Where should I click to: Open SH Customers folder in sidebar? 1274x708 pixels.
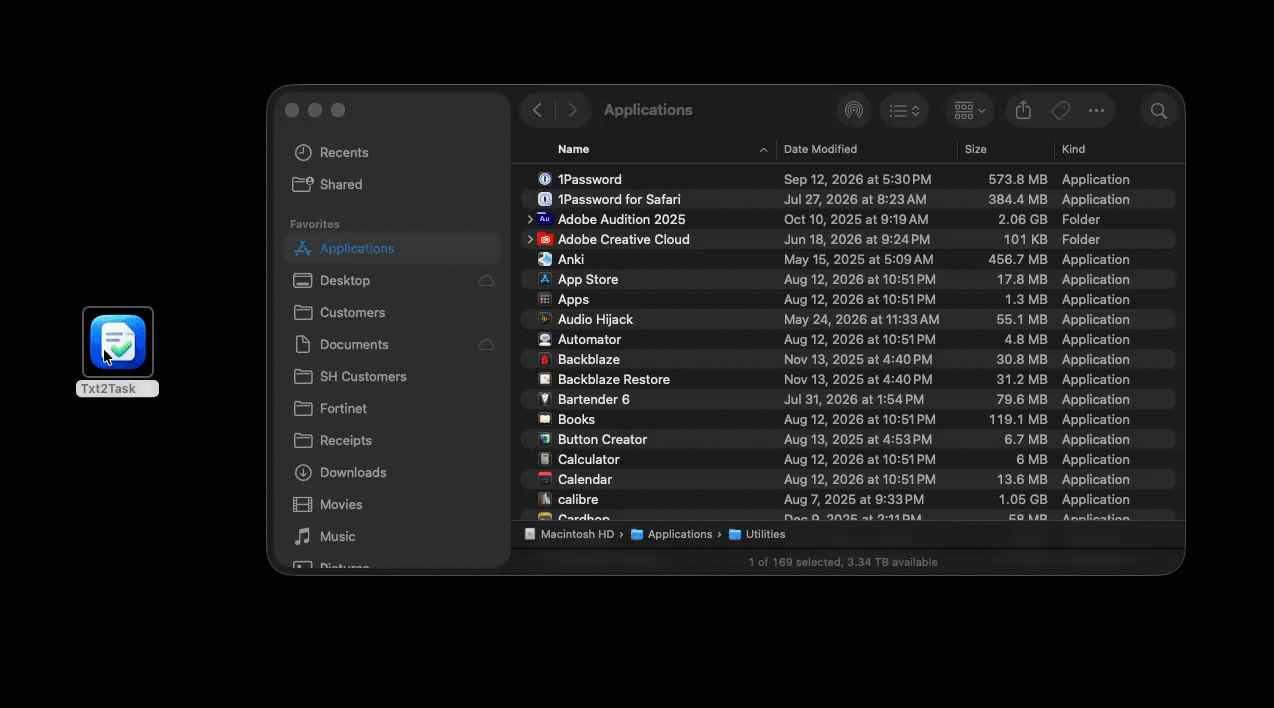(x=392, y=376)
